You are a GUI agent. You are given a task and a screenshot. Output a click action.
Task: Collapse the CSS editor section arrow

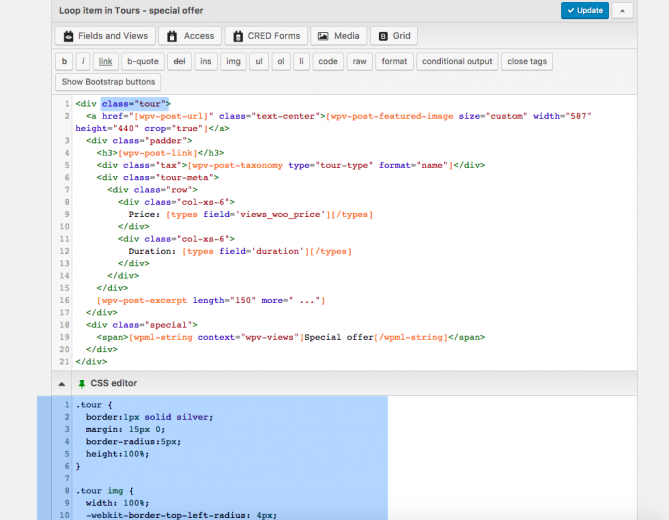tap(62, 383)
